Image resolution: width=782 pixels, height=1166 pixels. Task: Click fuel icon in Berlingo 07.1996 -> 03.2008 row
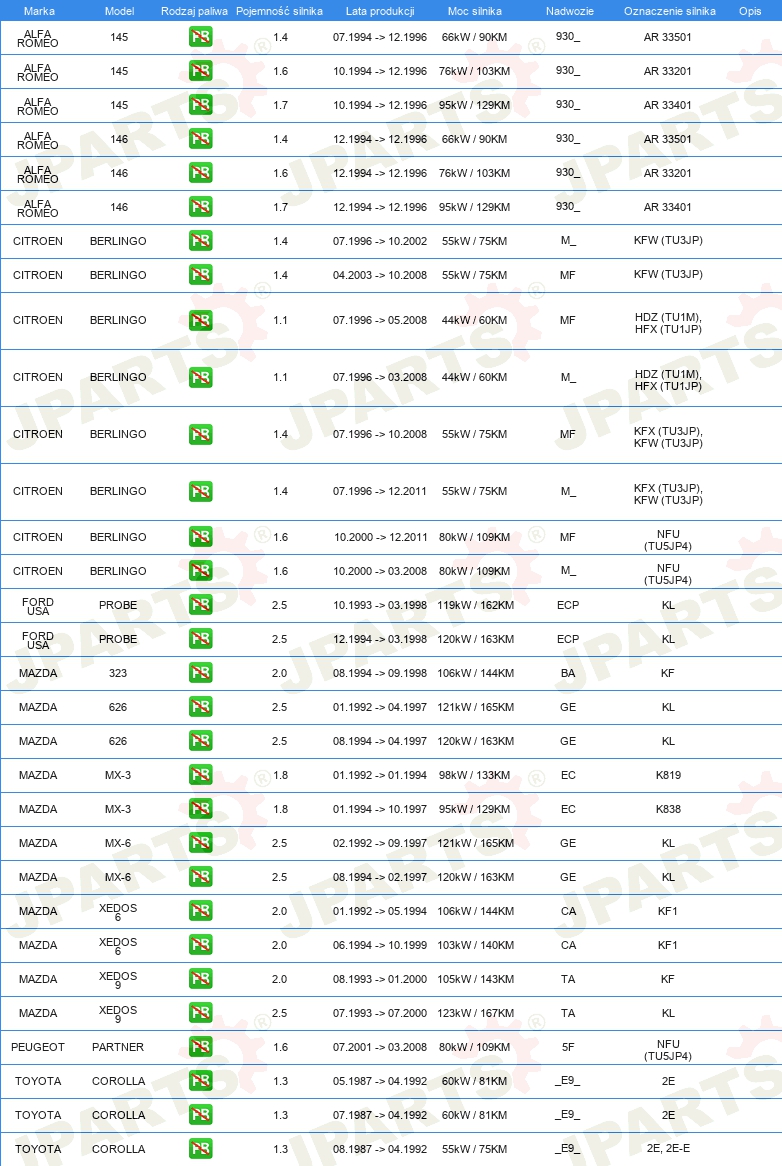(201, 377)
